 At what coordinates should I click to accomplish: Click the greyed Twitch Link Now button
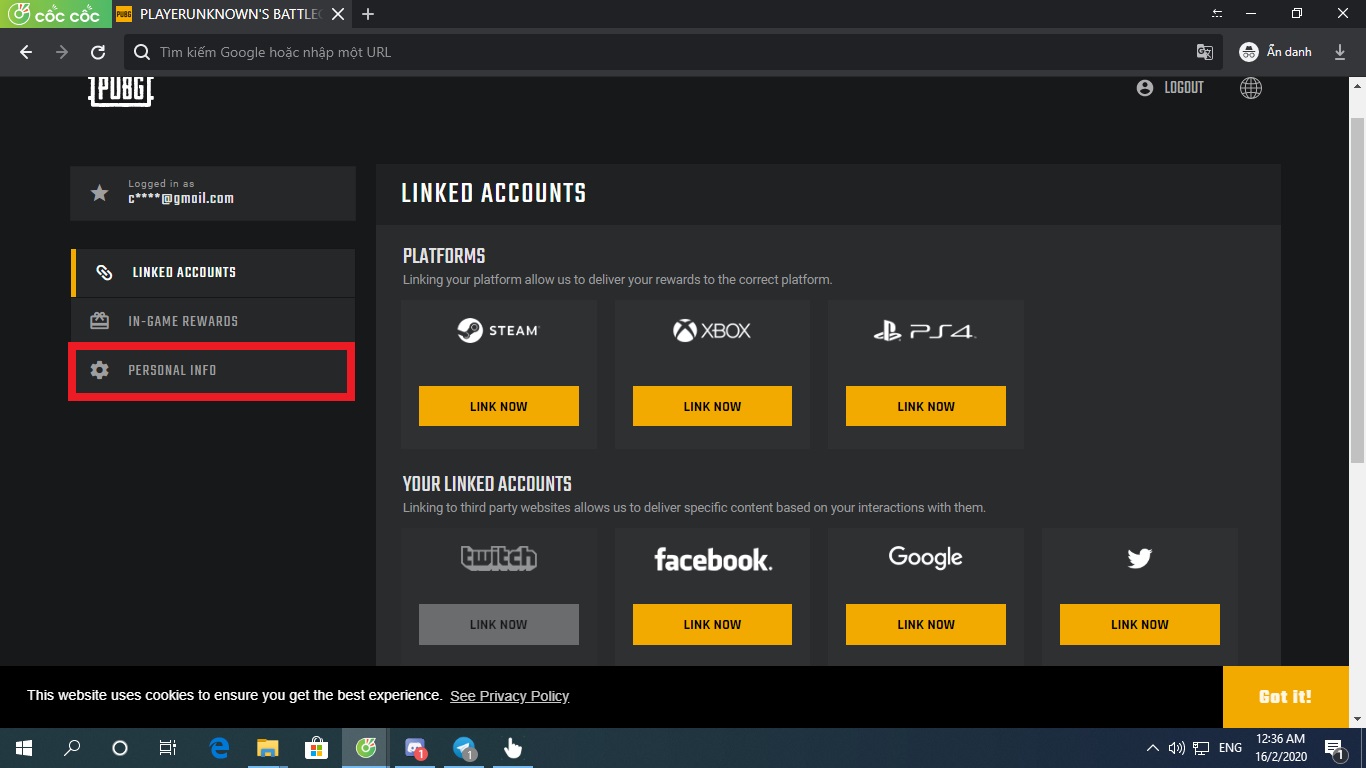pyautogui.click(x=499, y=625)
